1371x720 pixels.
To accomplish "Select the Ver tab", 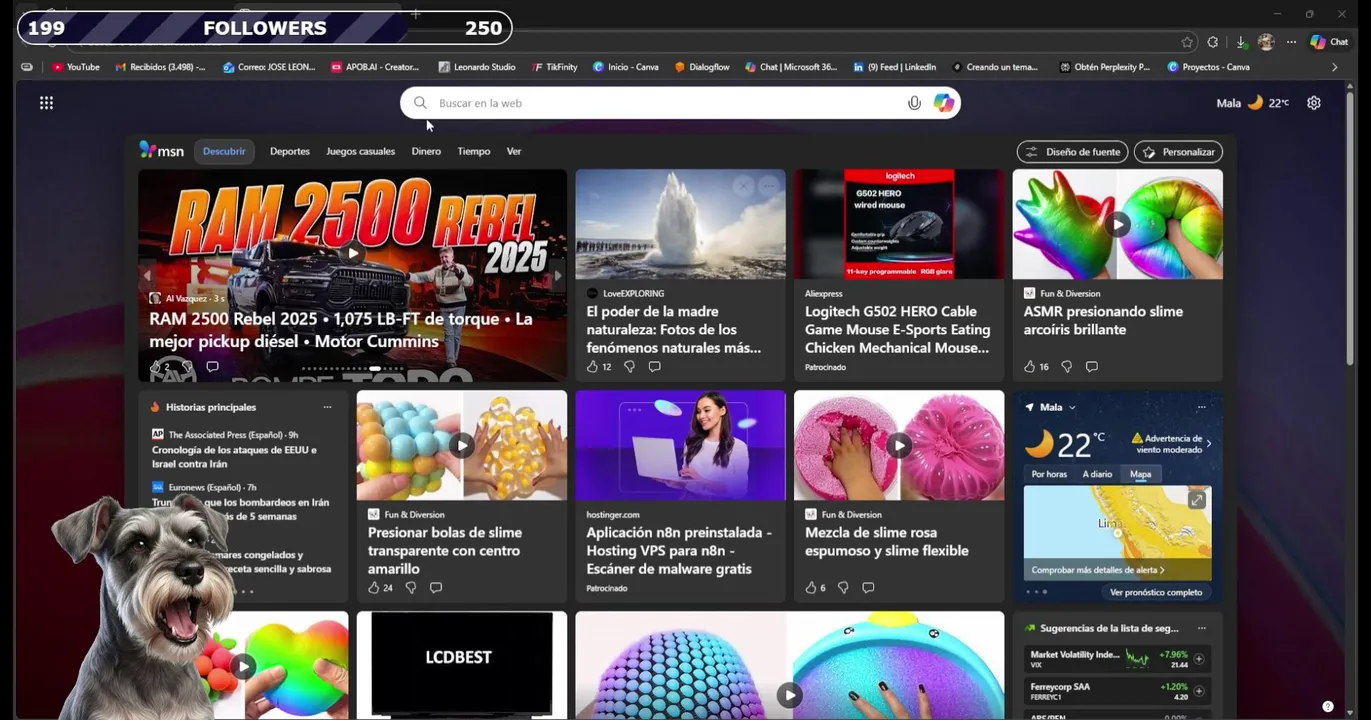I will coord(514,151).
